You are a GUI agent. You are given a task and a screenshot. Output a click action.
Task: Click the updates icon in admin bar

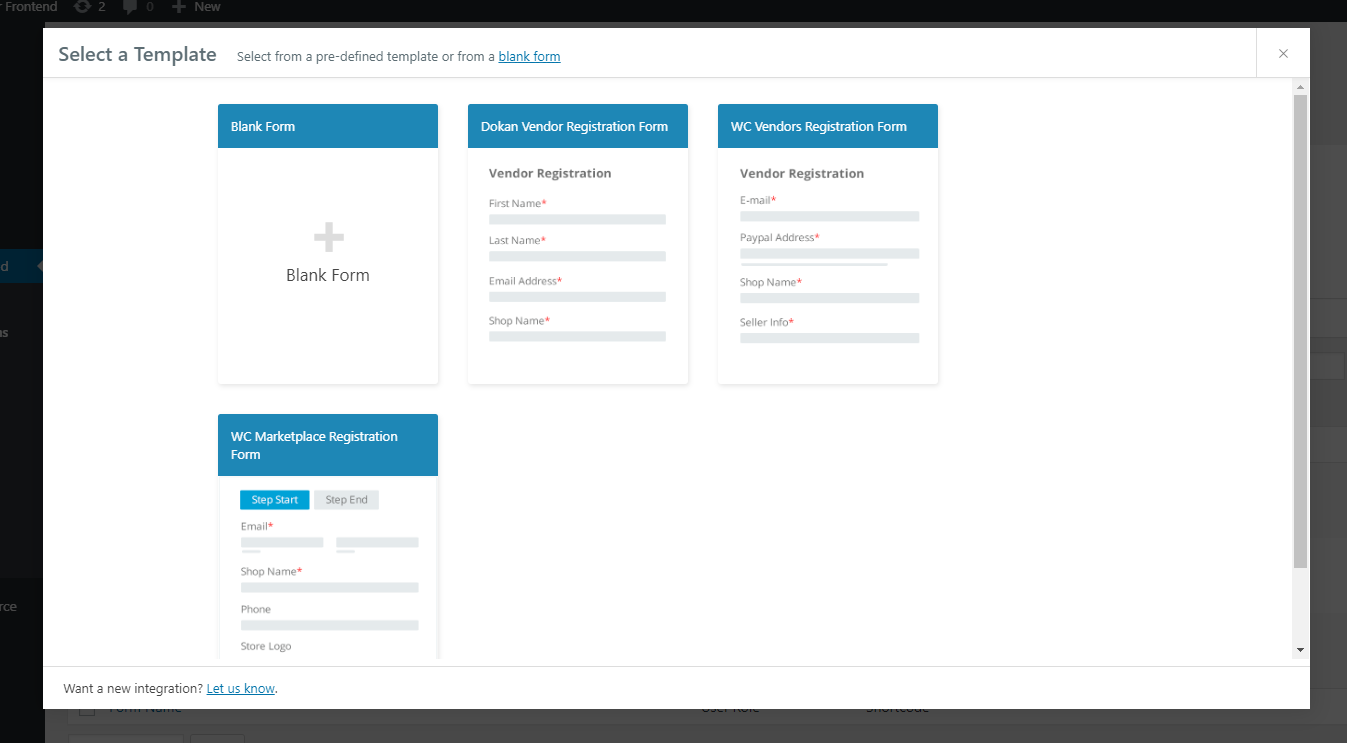[82, 7]
